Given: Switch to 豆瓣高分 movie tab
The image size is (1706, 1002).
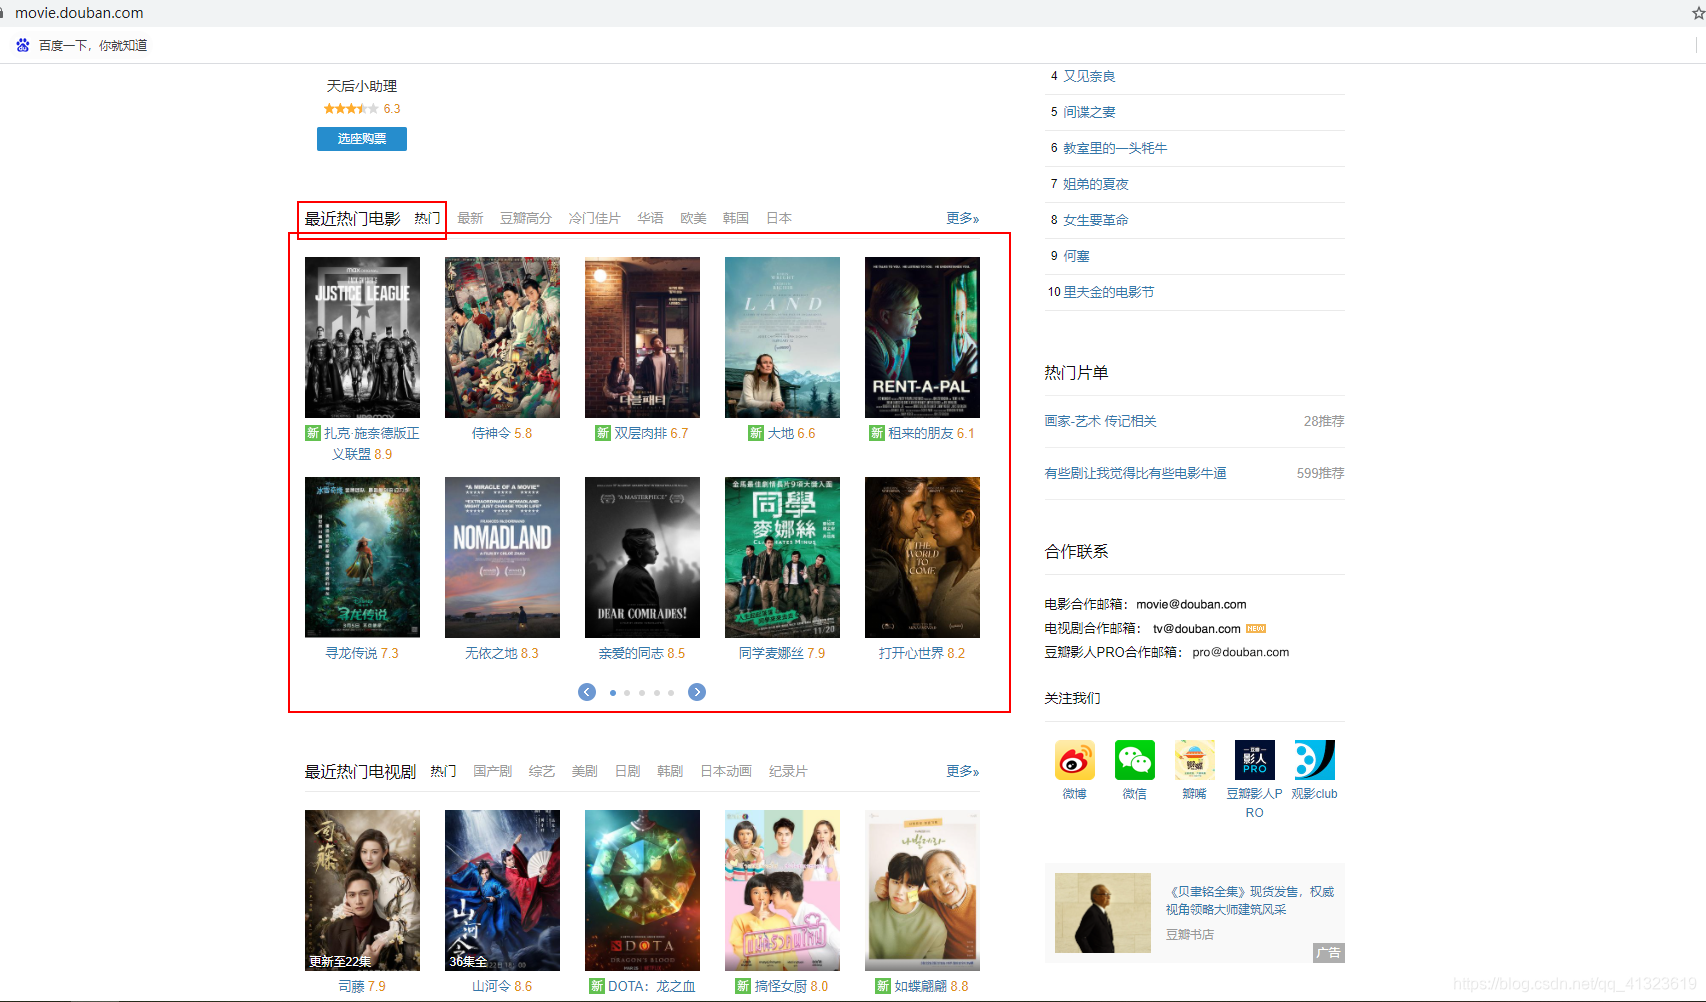Looking at the screenshot, I should 526,218.
